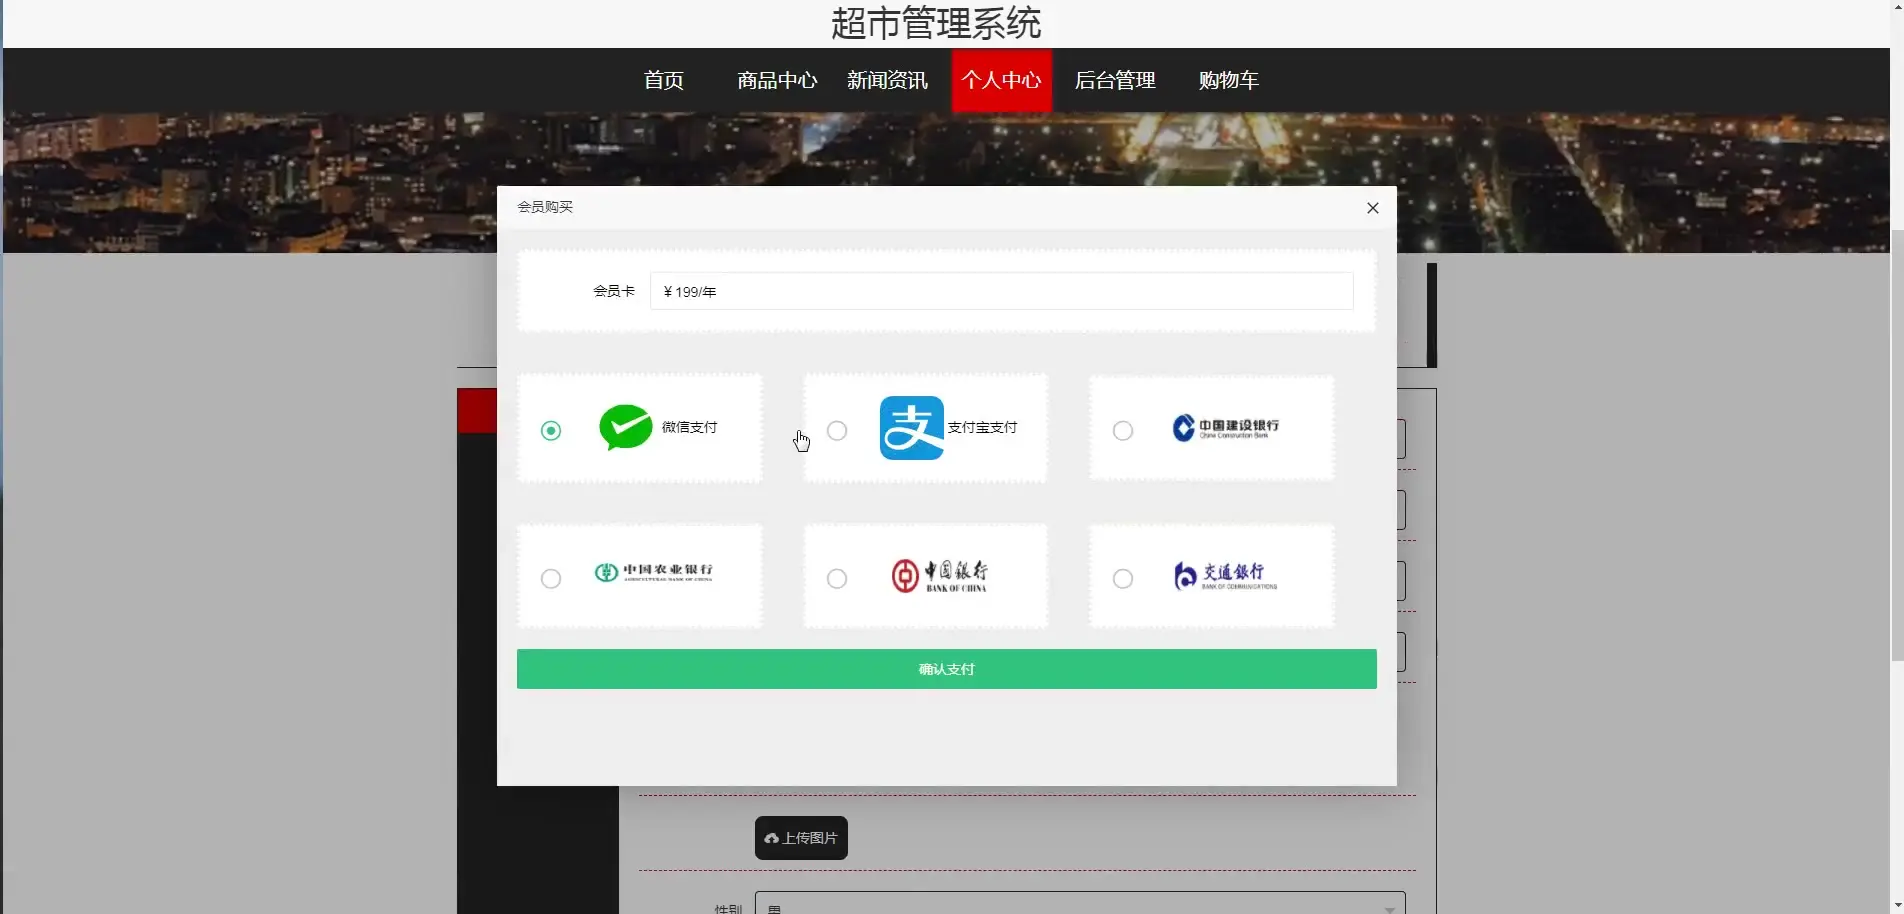Screen dimensions: 1904x914
Task: Click the 超市管理系统 page title
Action: [x=936, y=23]
